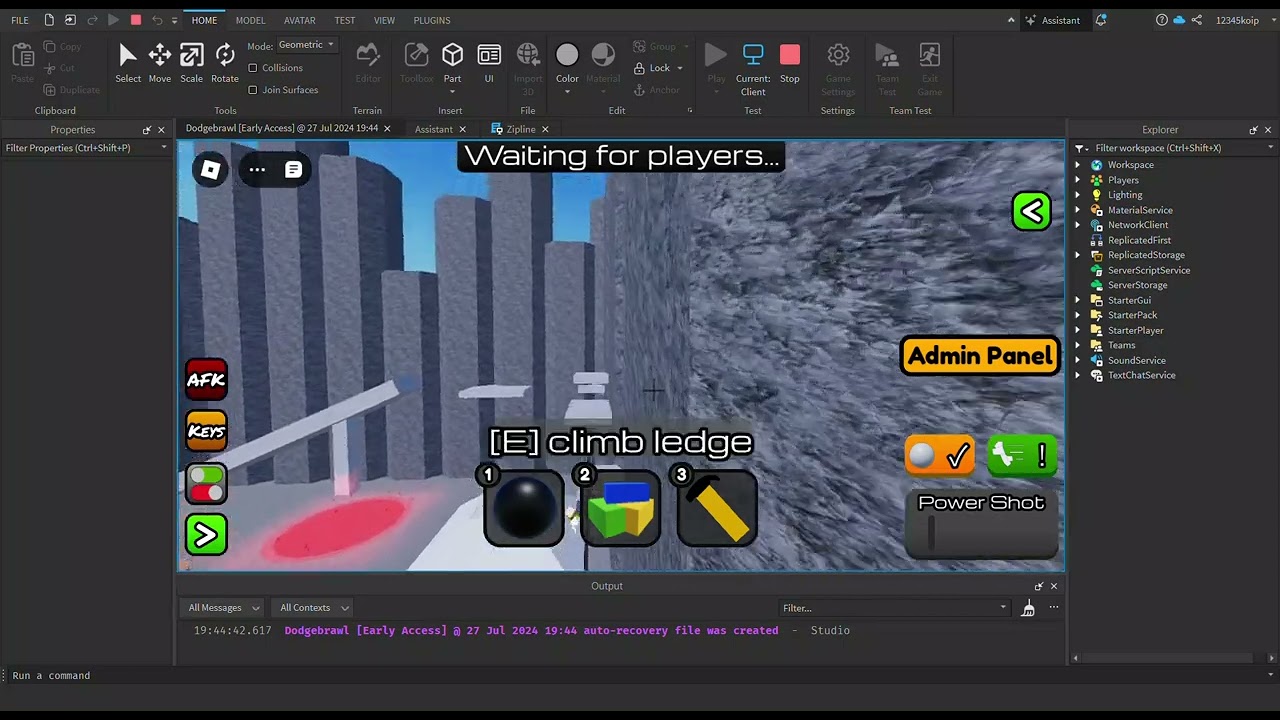The width and height of the screenshot is (1280, 720).
Task: Select ServerScriptService in Explorer
Action: coord(1148,270)
